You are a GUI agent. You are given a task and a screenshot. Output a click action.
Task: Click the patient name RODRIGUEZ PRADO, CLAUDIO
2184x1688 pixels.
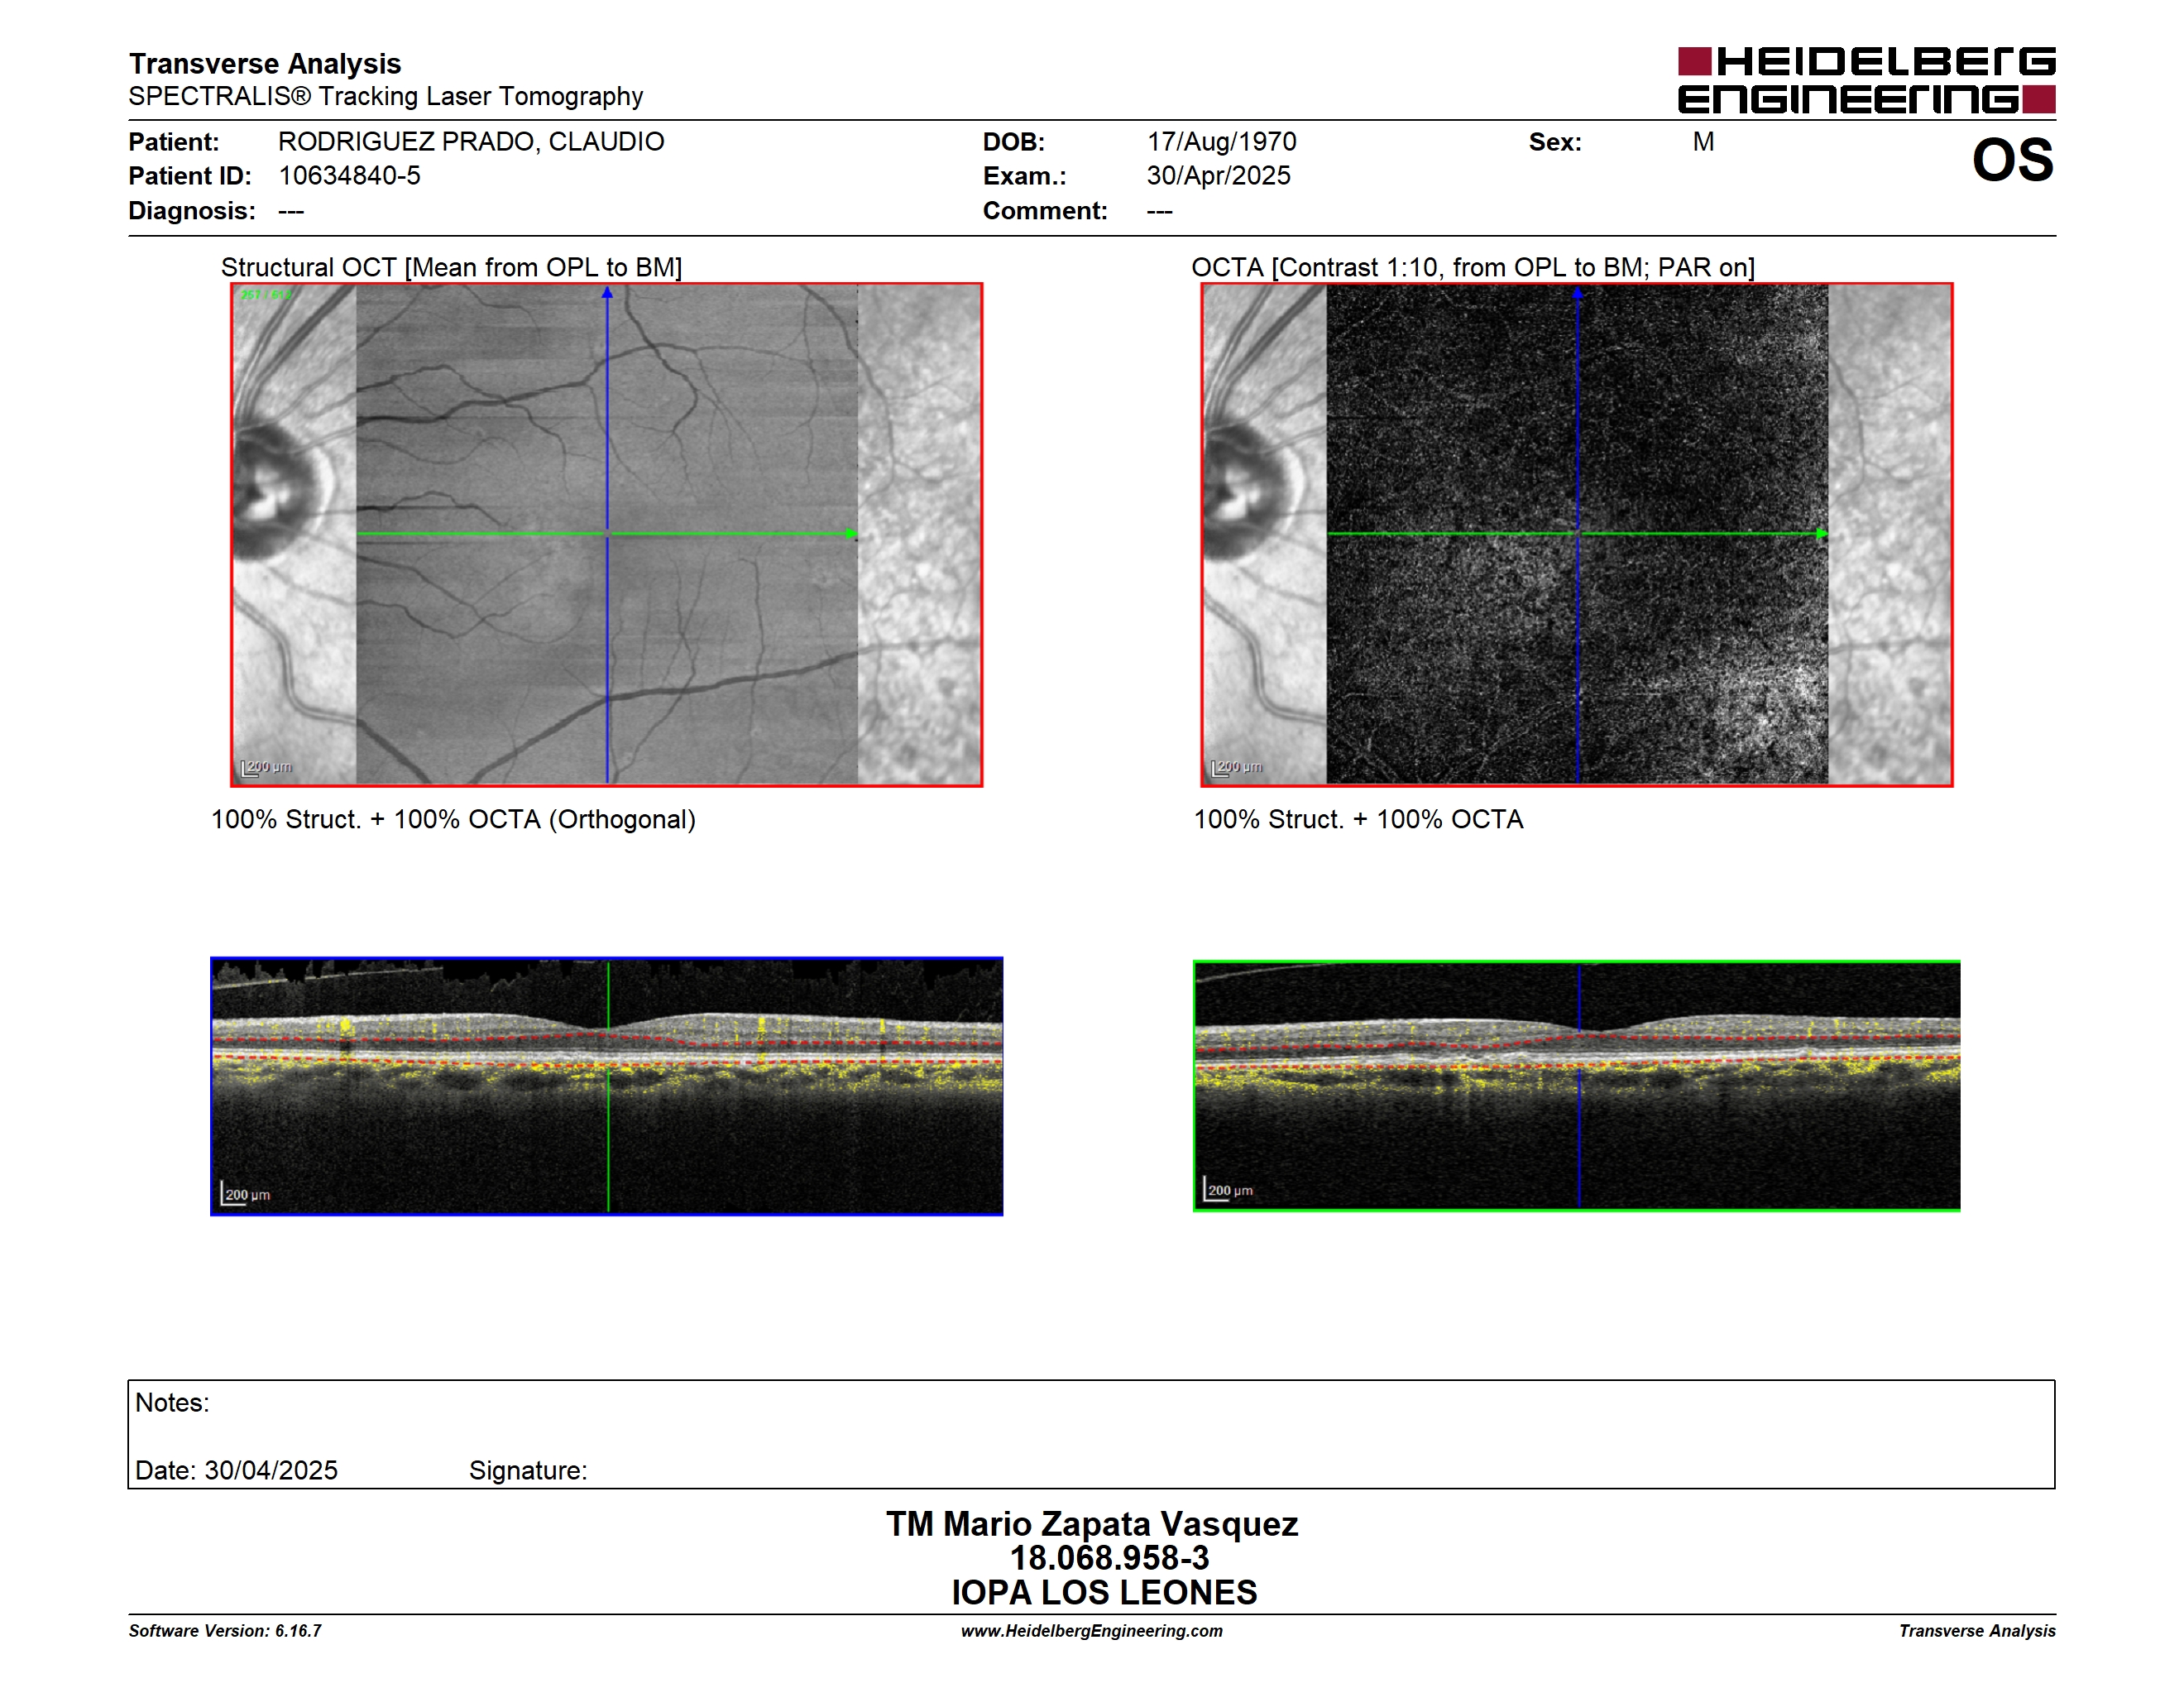point(471,142)
